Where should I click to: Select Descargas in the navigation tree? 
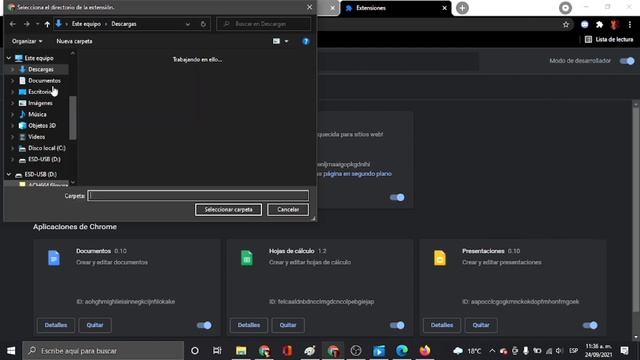click(41, 69)
